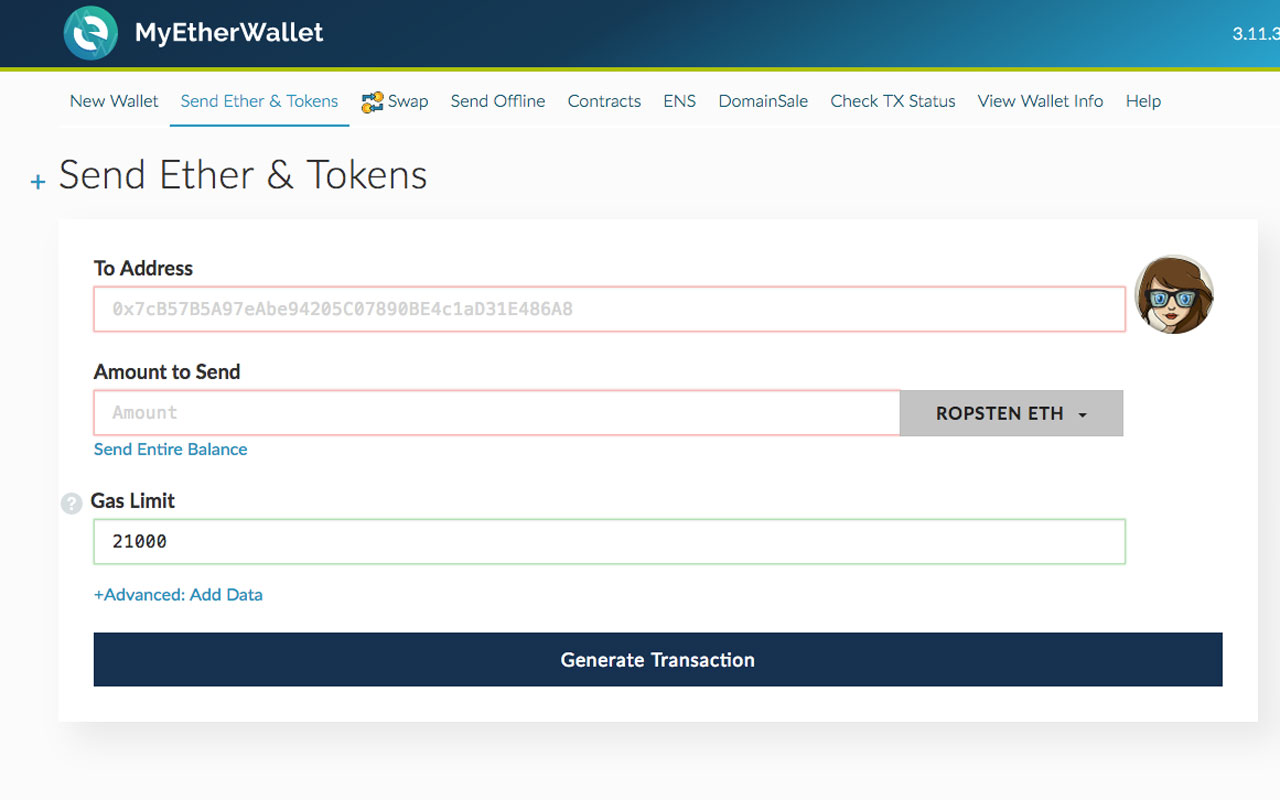Click the Gas Limit help question mark

point(71,503)
